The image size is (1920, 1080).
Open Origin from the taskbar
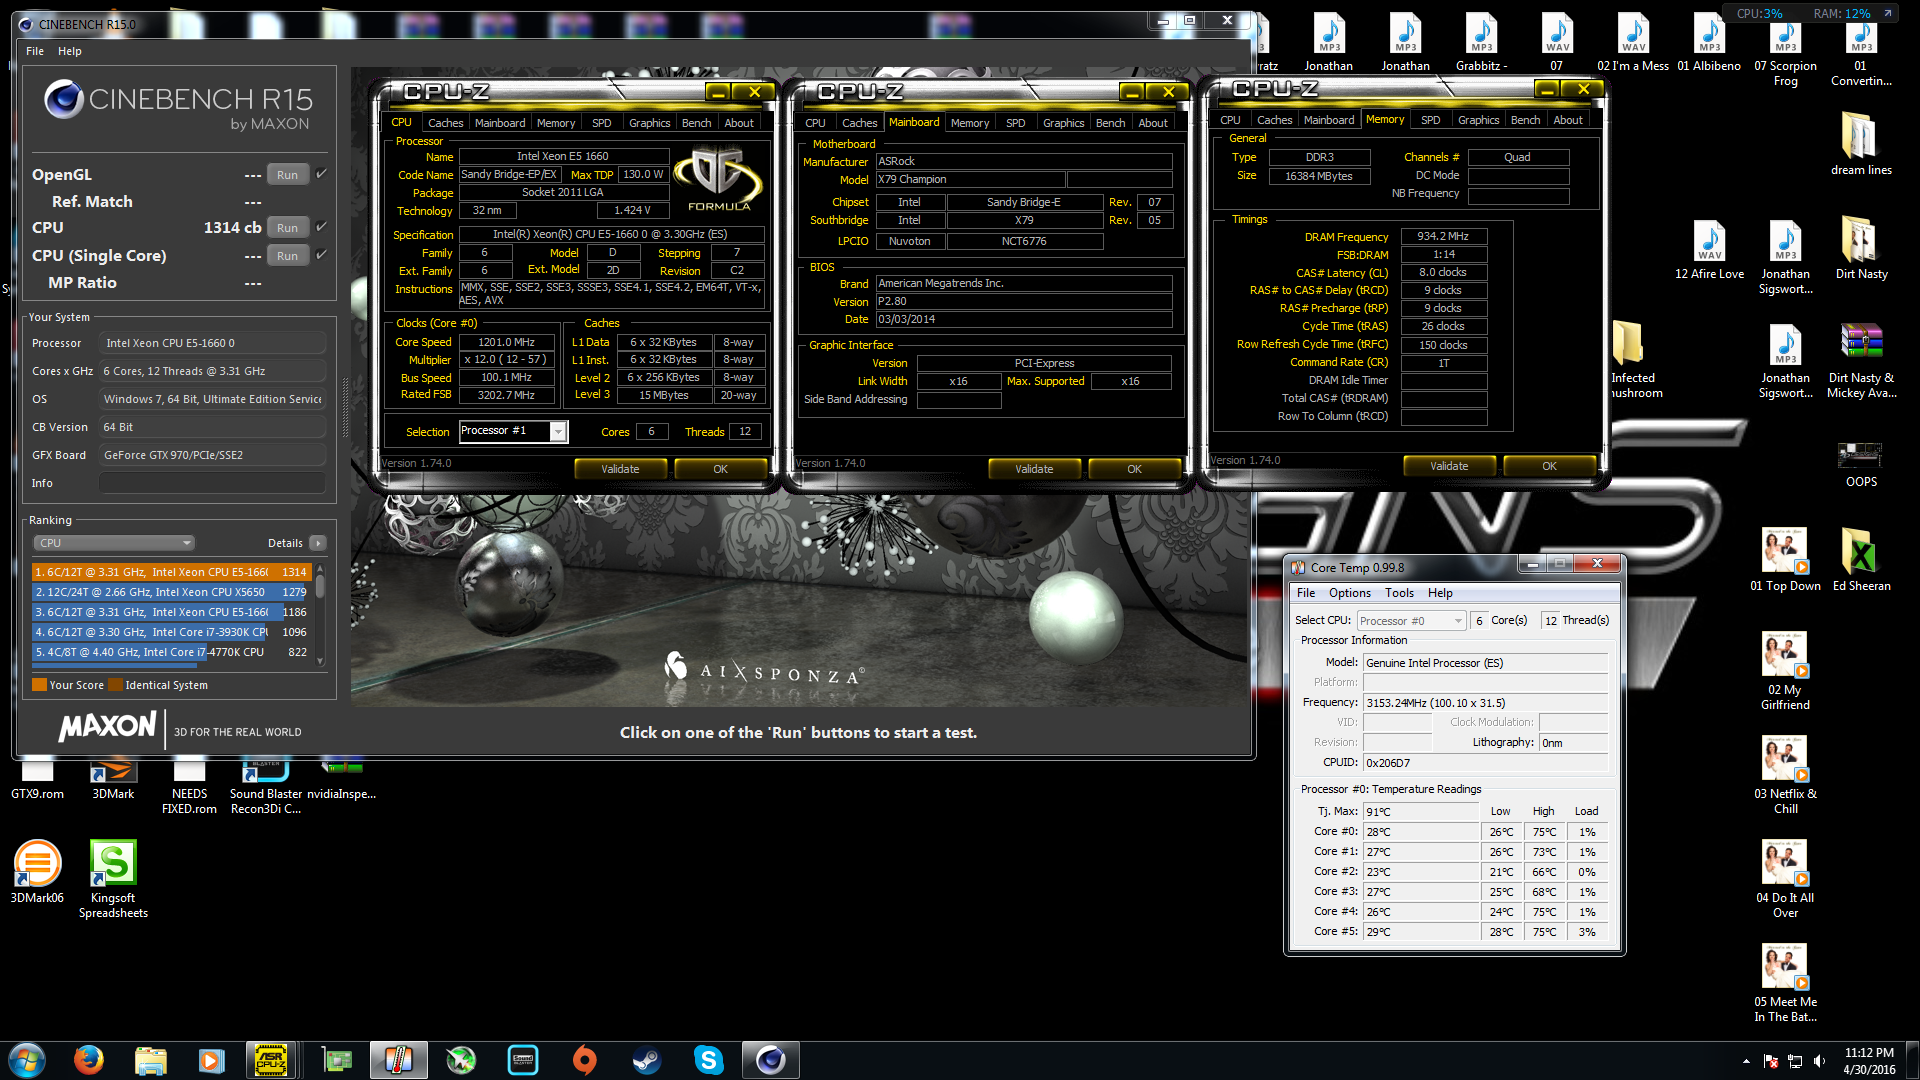[x=585, y=1060]
